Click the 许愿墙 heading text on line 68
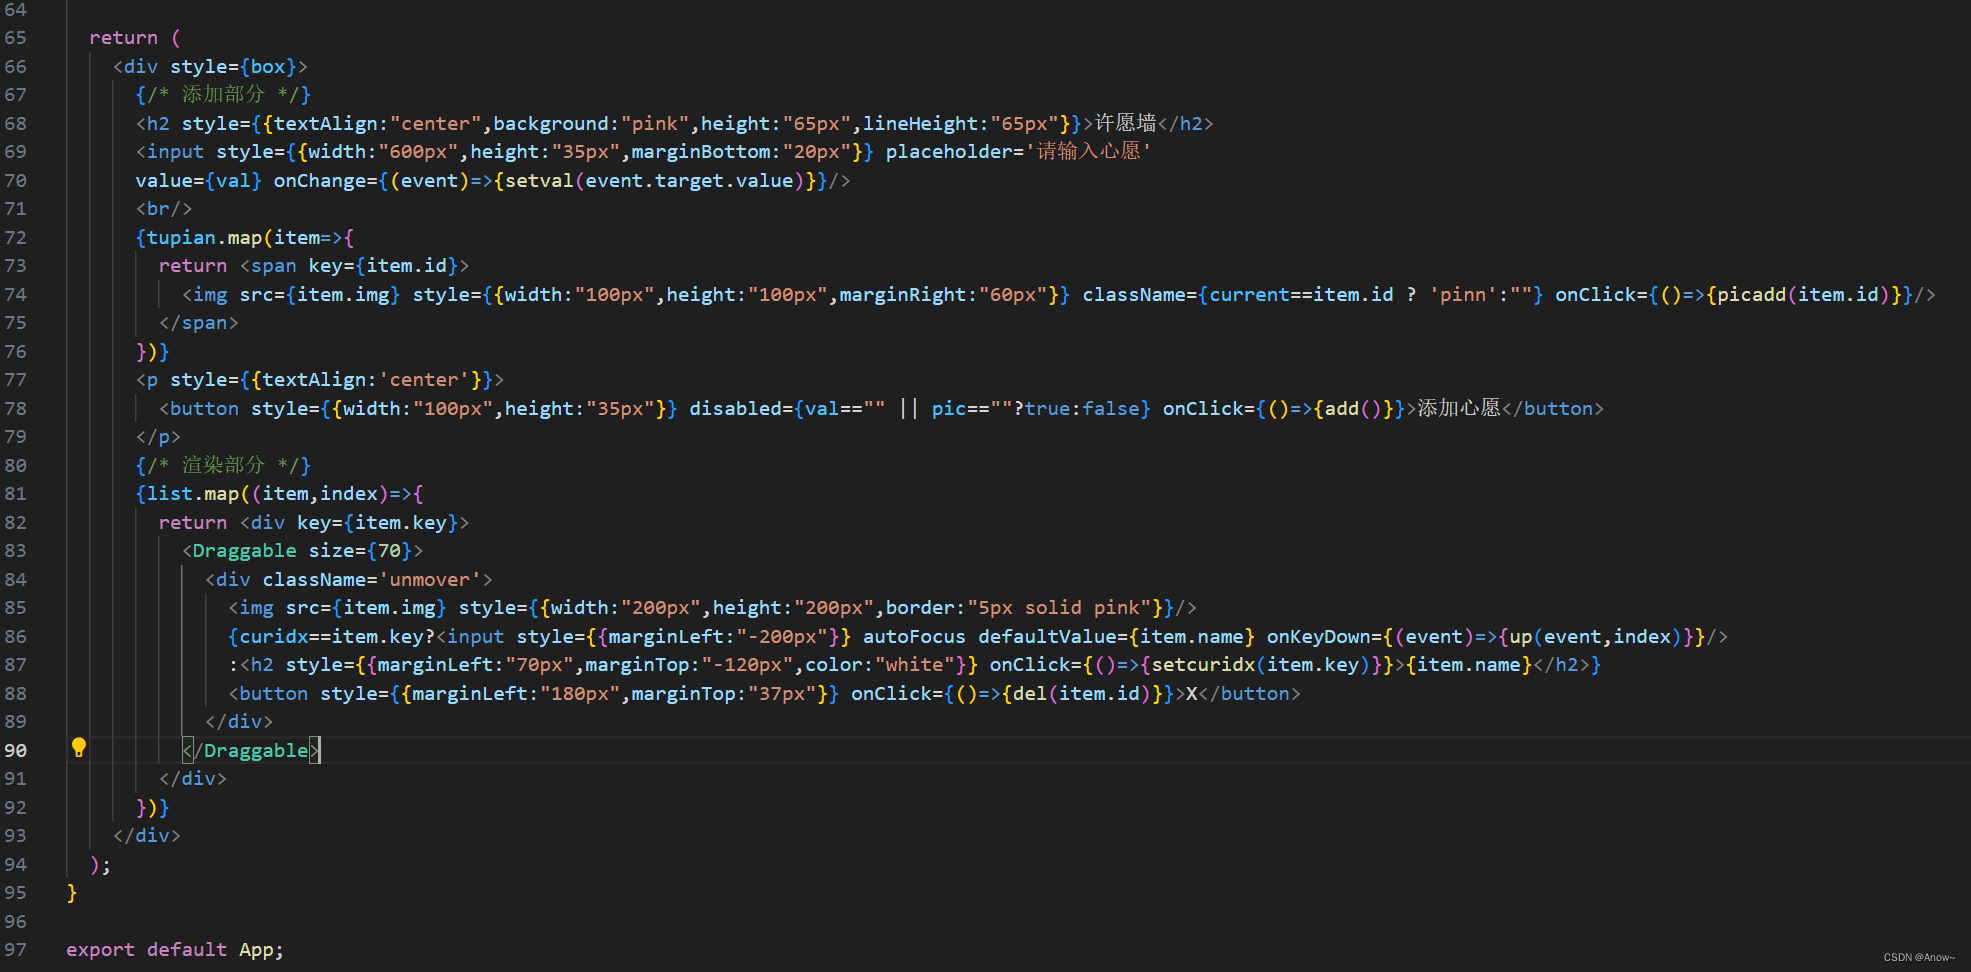 point(1126,123)
